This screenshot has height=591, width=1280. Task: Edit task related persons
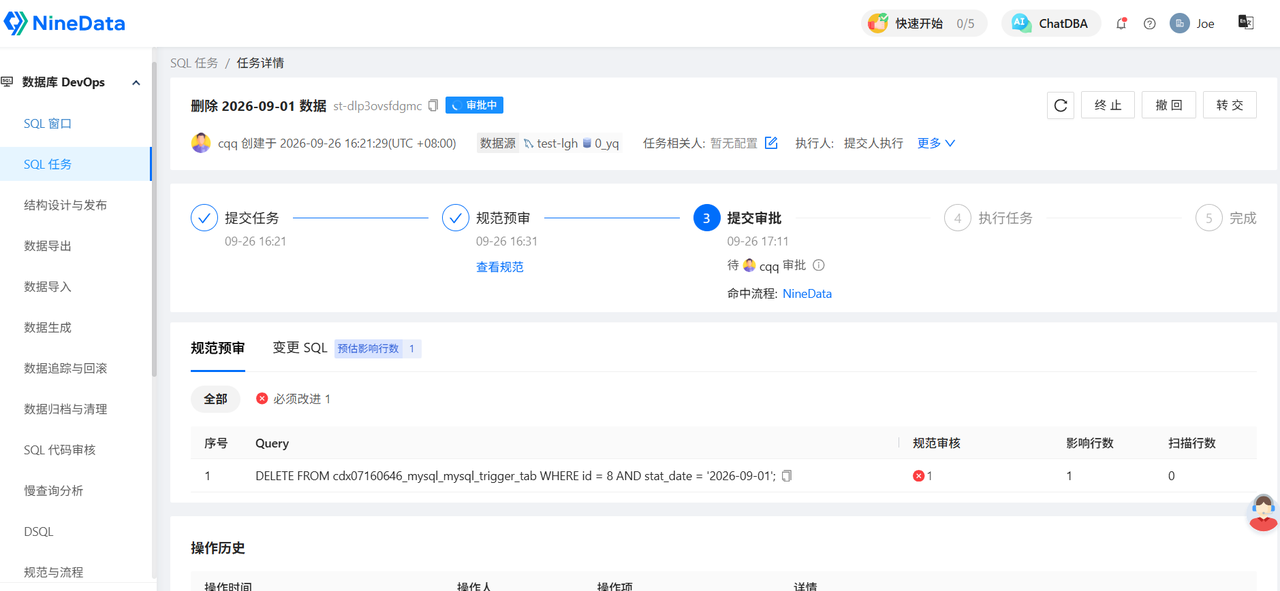tap(771, 143)
